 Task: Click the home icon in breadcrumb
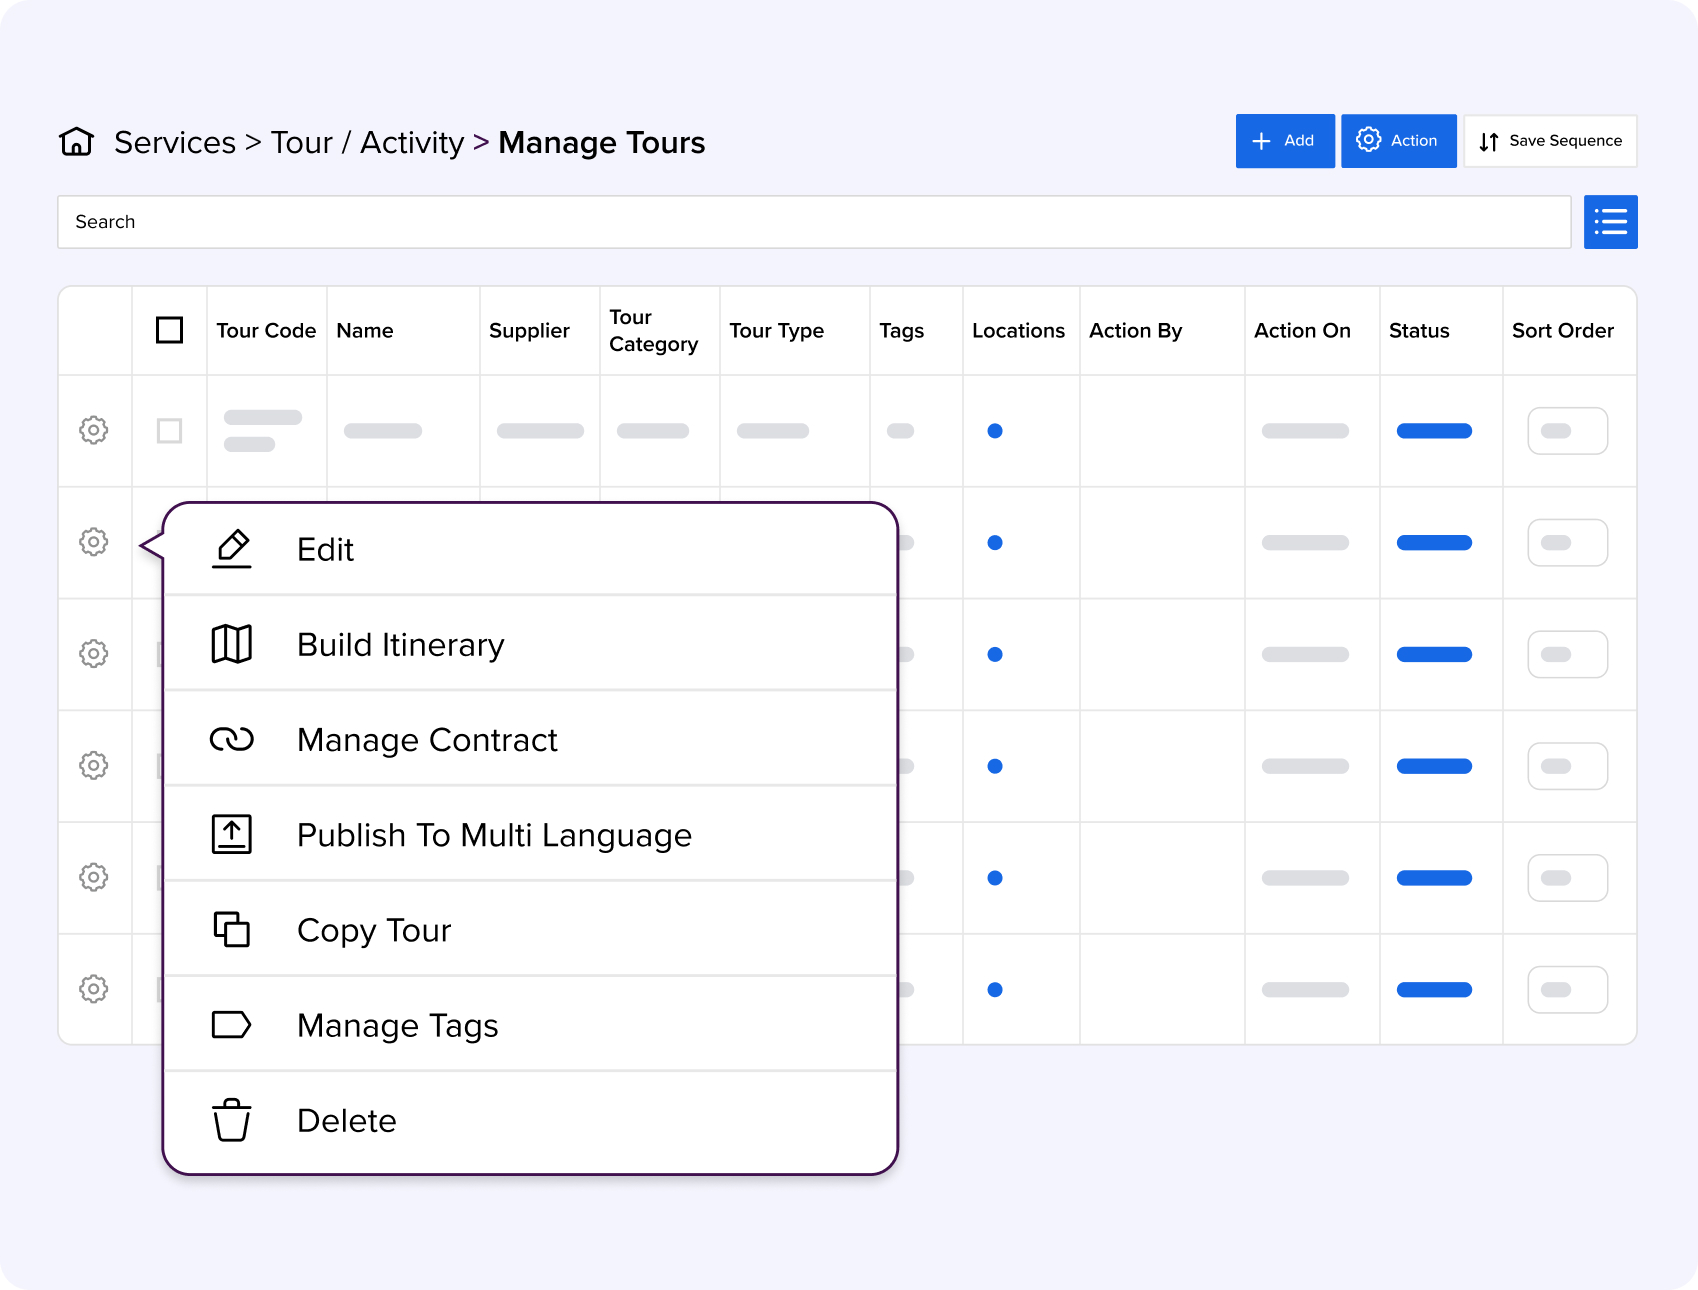point(76,142)
